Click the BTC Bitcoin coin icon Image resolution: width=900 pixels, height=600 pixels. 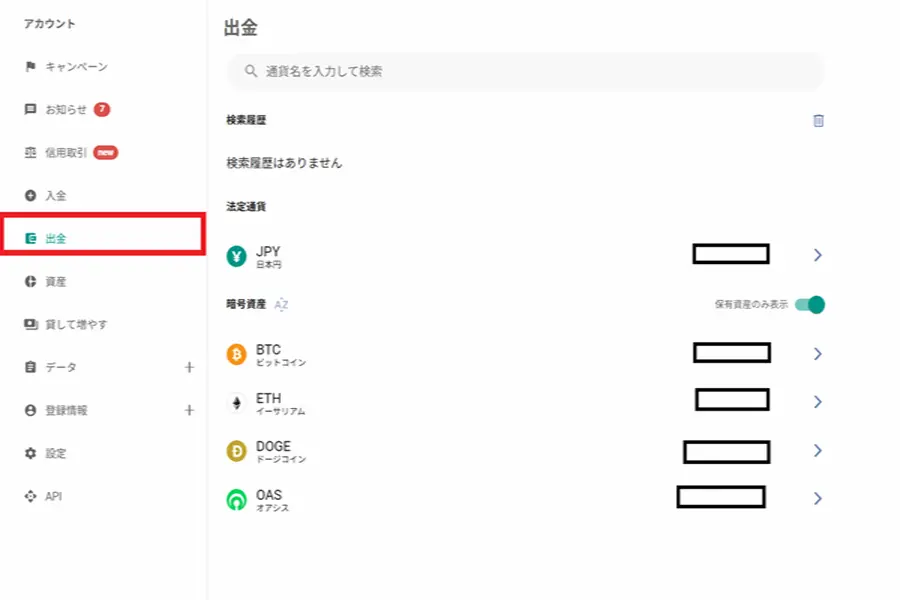click(x=237, y=353)
